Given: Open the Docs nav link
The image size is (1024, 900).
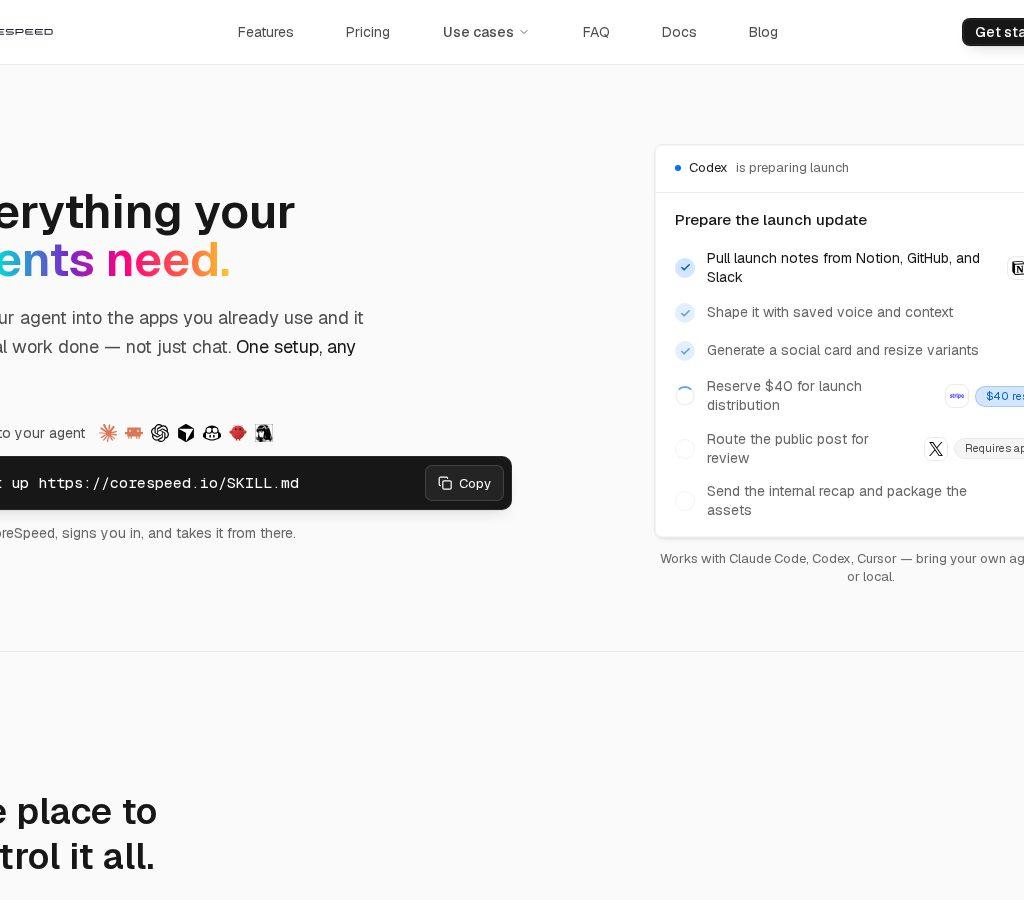Looking at the screenshot, I should tap(679, 32).
